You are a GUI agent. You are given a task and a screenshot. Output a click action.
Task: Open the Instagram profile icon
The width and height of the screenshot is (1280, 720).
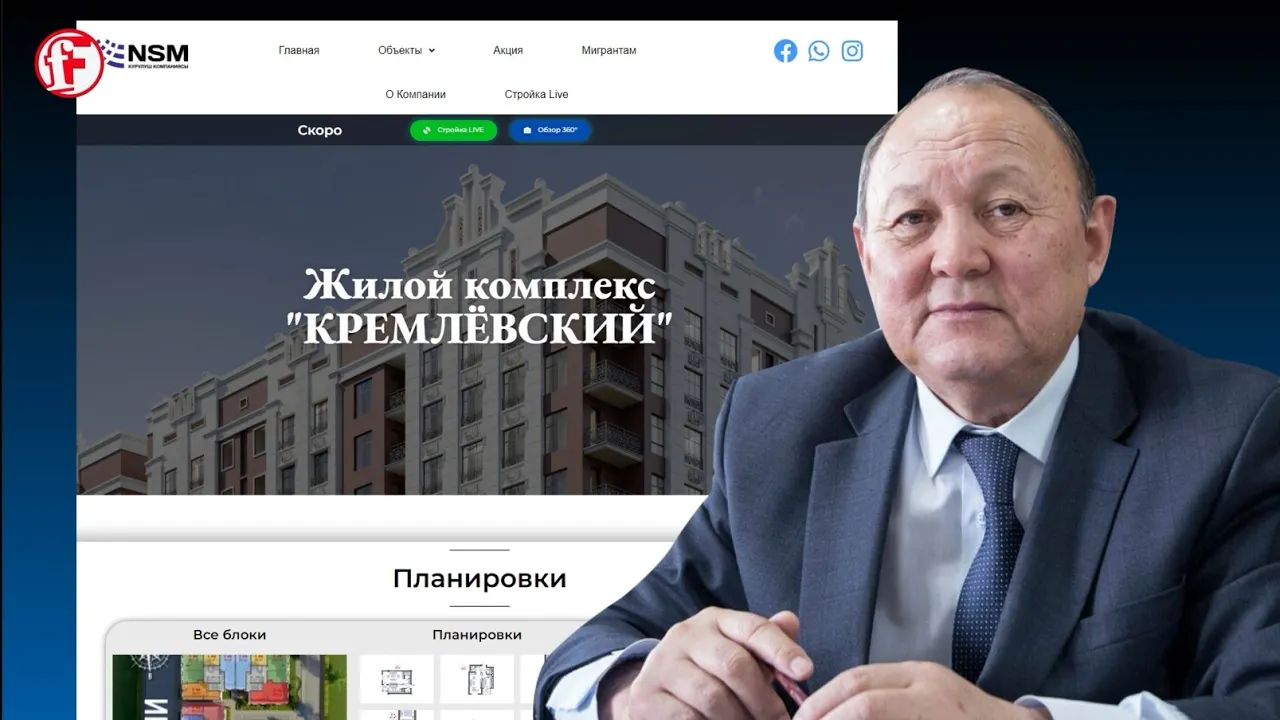pyautogui.click(x=852, y=51)
